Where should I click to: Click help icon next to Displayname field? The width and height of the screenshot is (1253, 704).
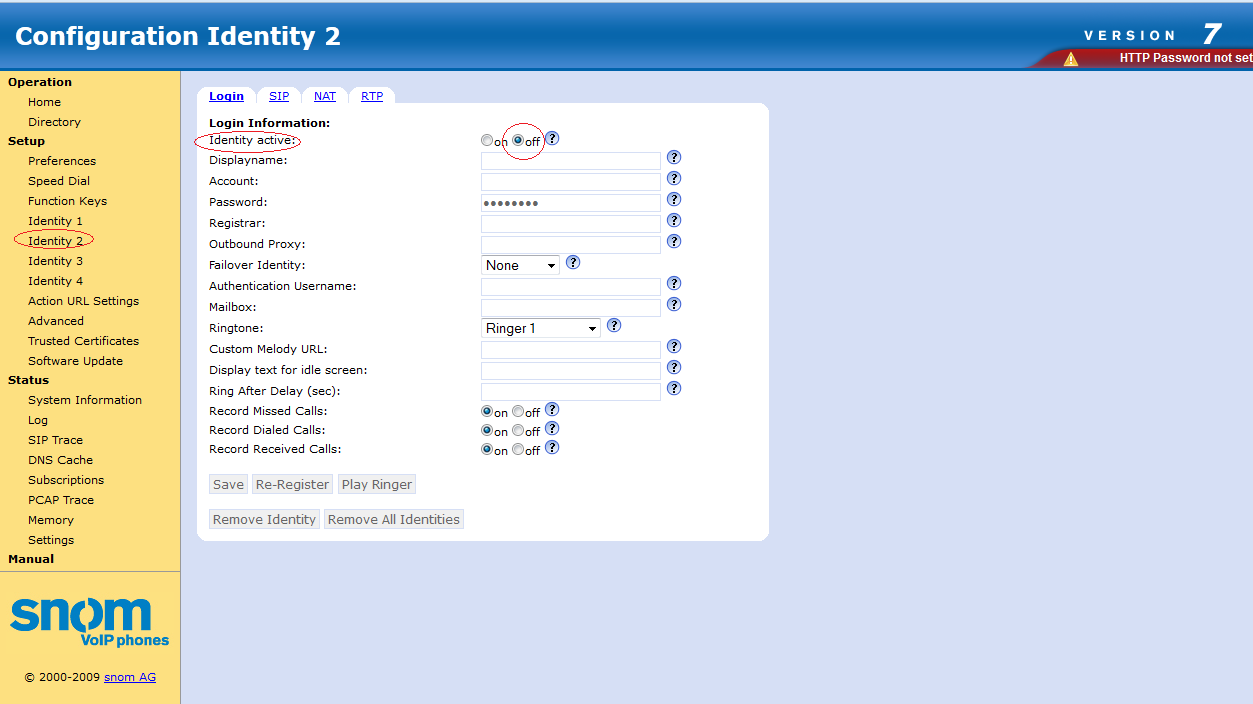point(674,158)
